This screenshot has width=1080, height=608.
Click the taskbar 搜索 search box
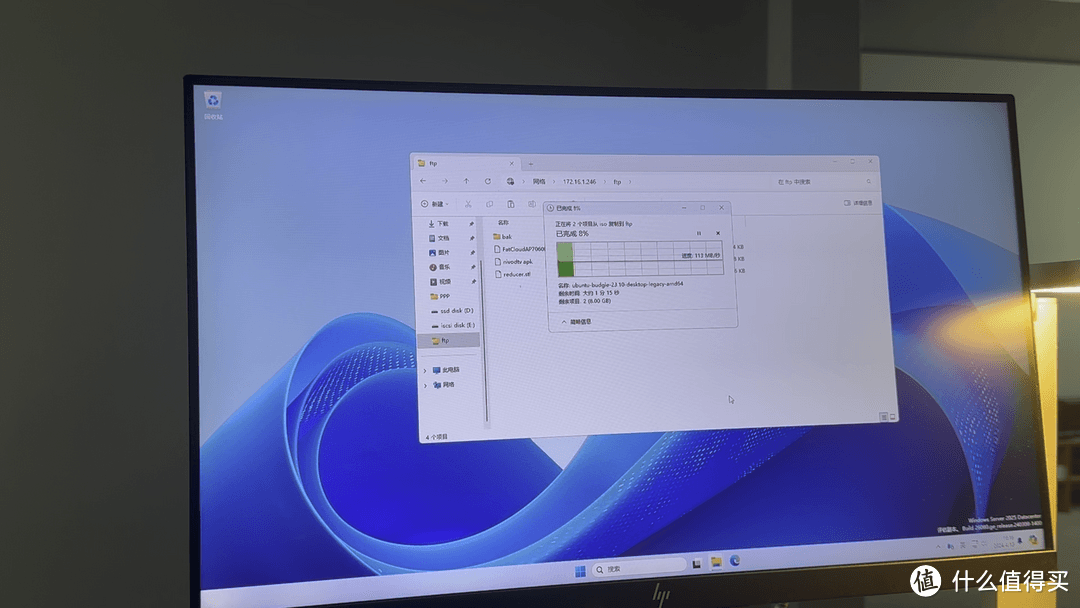click(x=638, y=567)
